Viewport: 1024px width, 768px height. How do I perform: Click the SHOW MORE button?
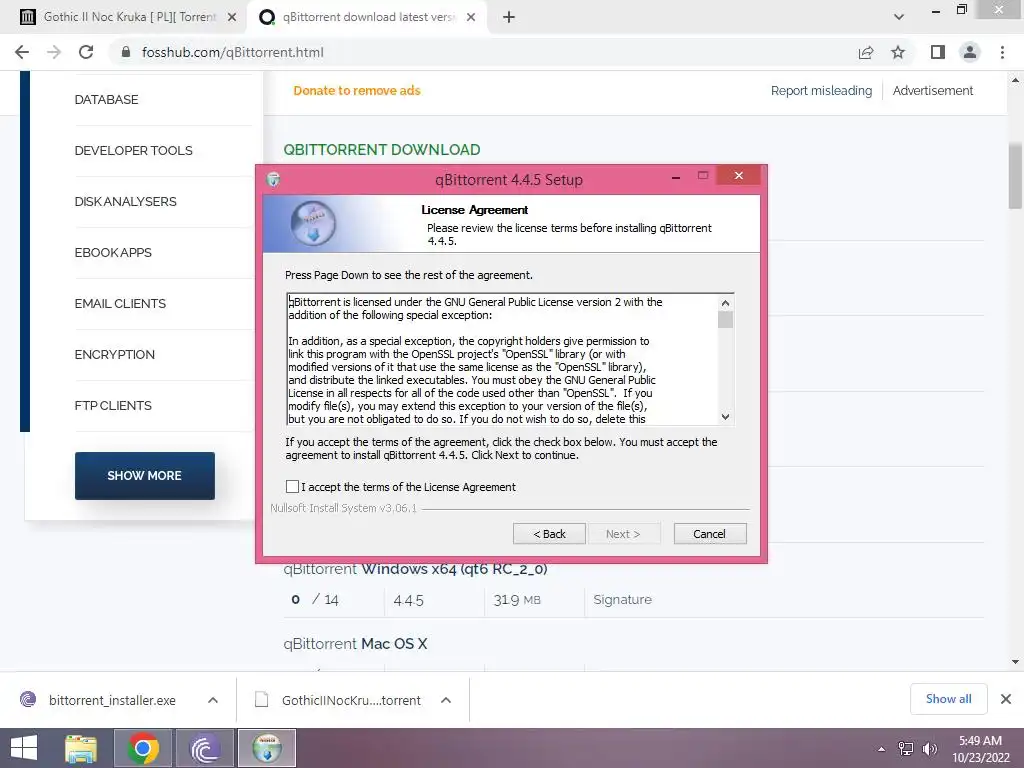coord(144,475)
